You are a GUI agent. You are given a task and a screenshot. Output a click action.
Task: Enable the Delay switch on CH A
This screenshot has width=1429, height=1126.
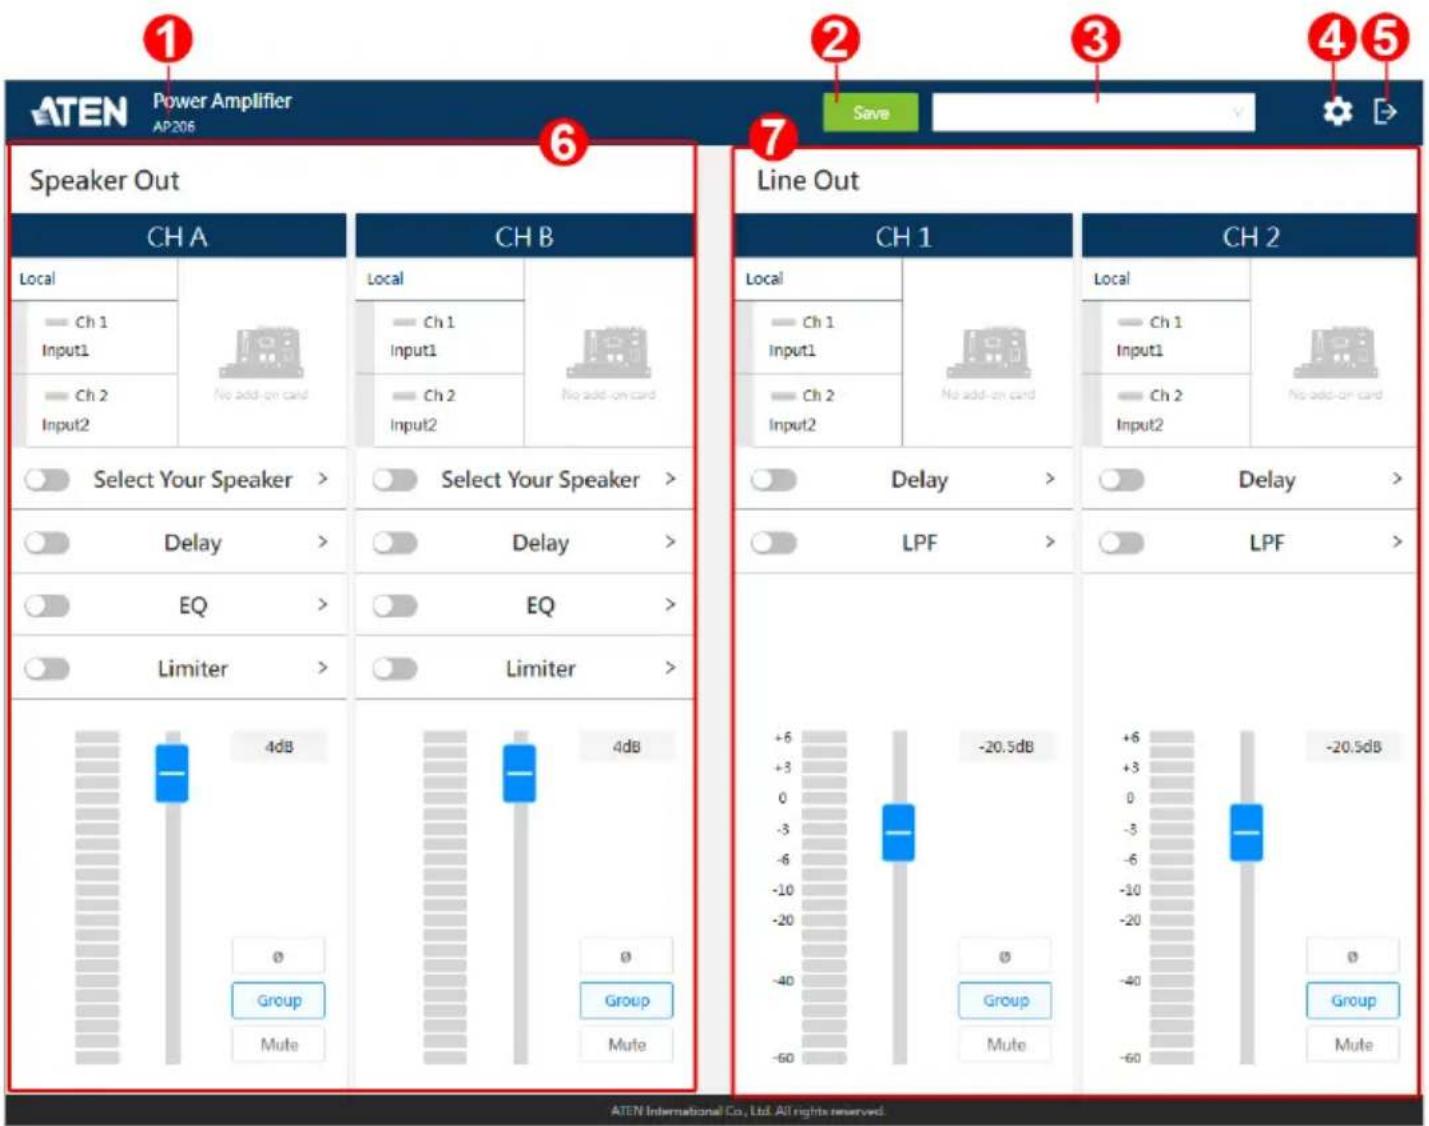[47, 543]
